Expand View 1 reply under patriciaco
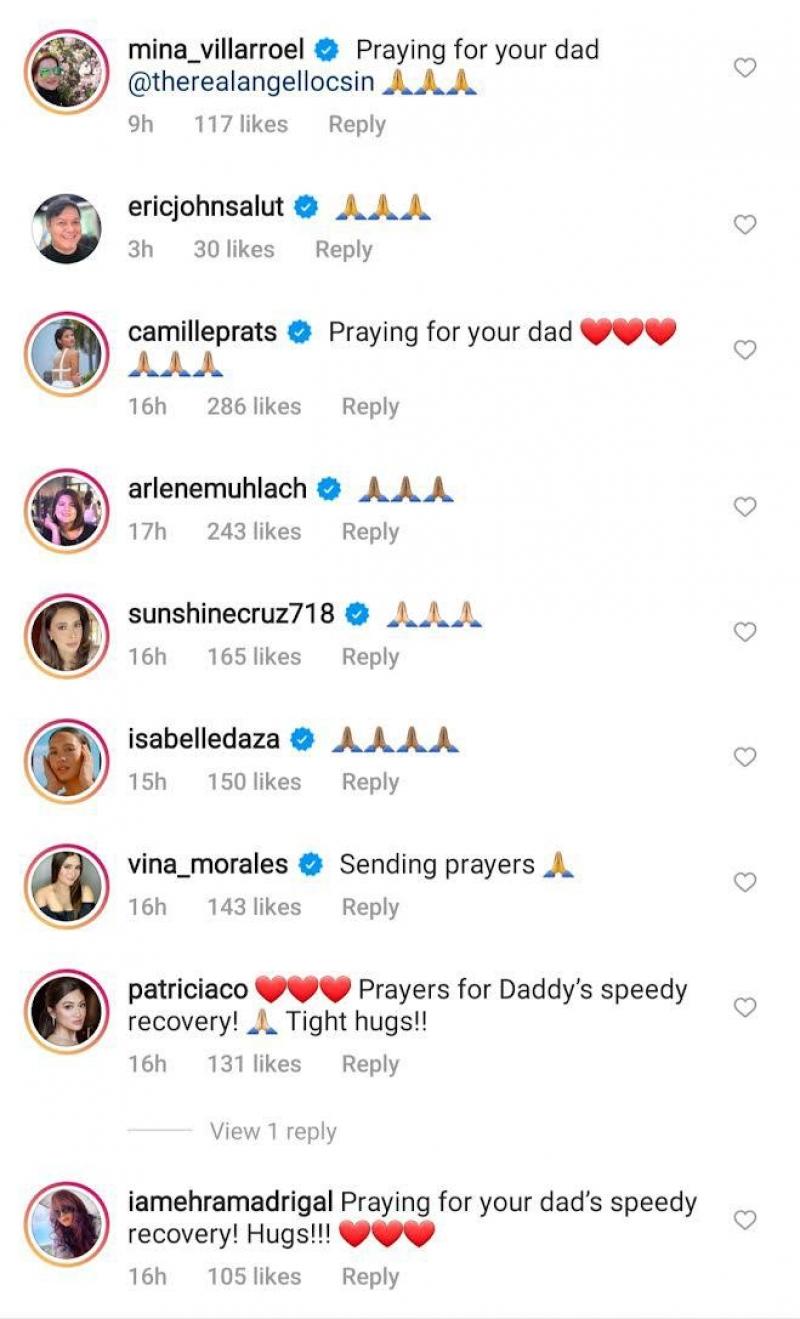 [x=273, y=1131]
